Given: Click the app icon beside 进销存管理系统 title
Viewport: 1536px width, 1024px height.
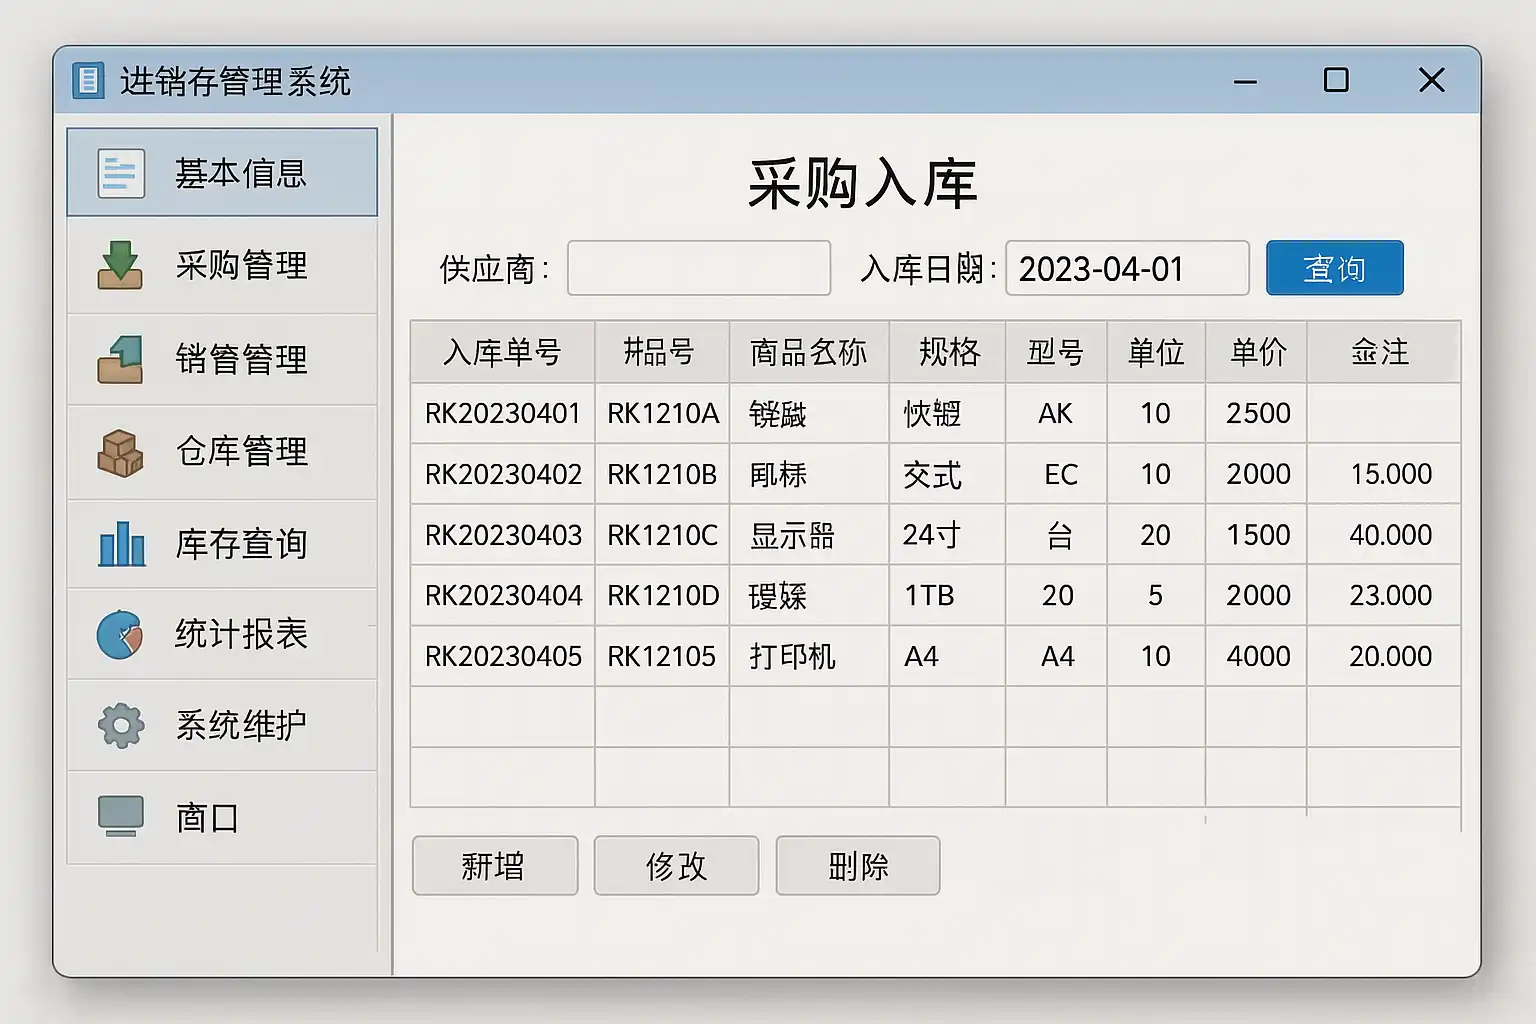Looking at the screenshot, I should point(88,80).
